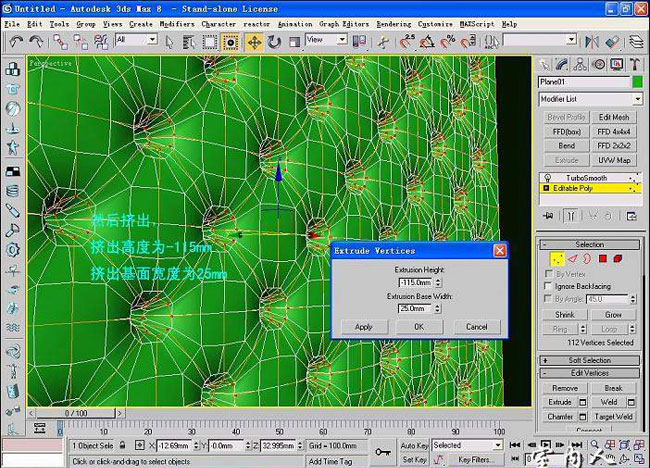Viewport: 650px width, 468px height.
Task: Click the Extrusion Base Width field
Action: coord(414,308)
